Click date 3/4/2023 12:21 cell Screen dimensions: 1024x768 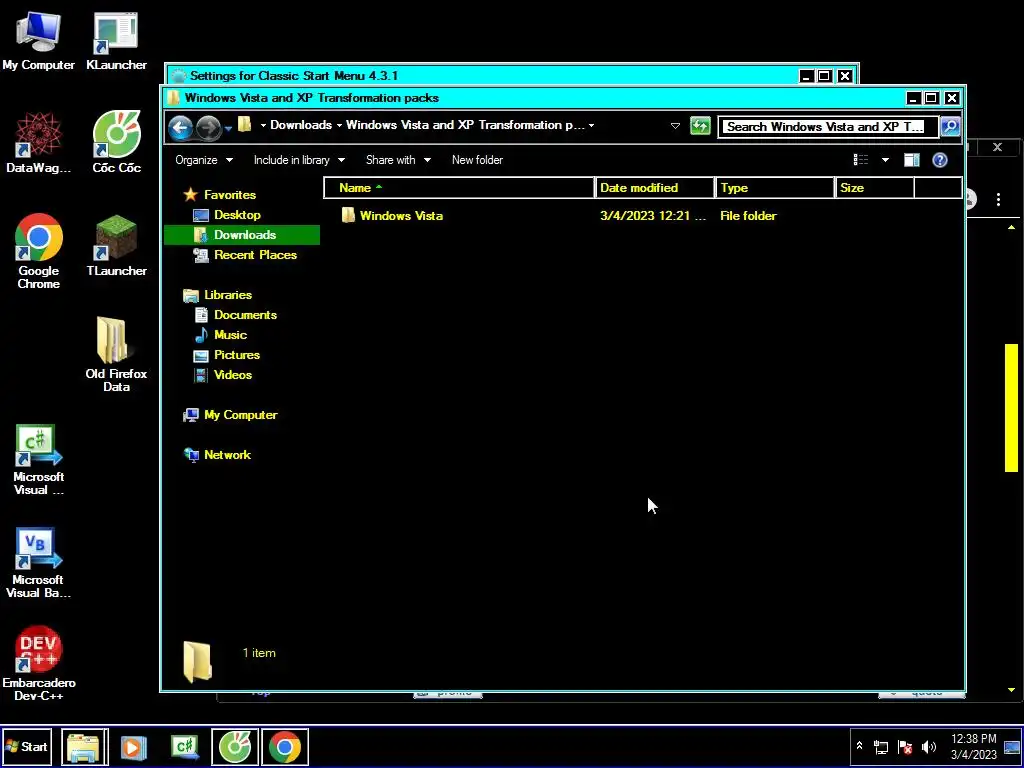(653, 216)
